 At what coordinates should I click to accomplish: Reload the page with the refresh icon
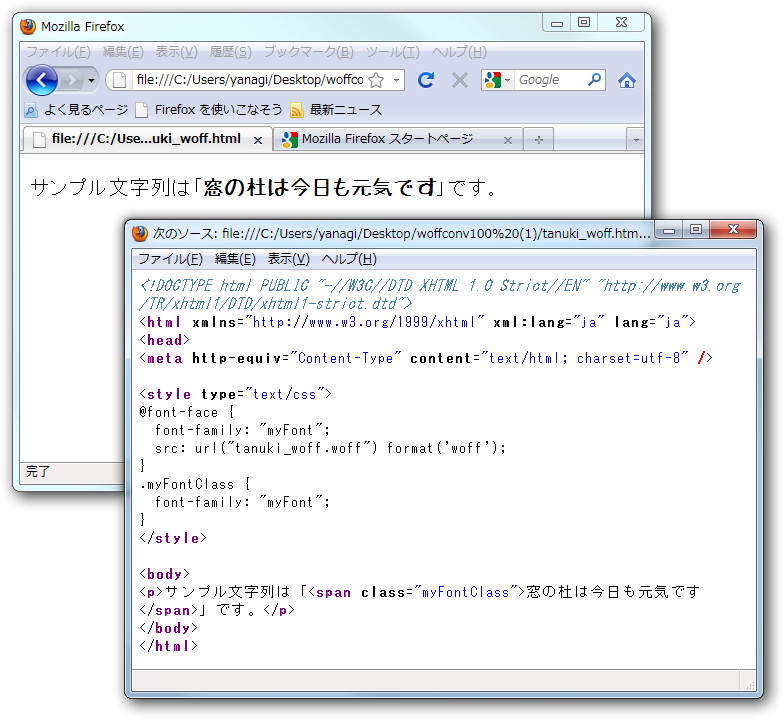click(x=426, y=80)
